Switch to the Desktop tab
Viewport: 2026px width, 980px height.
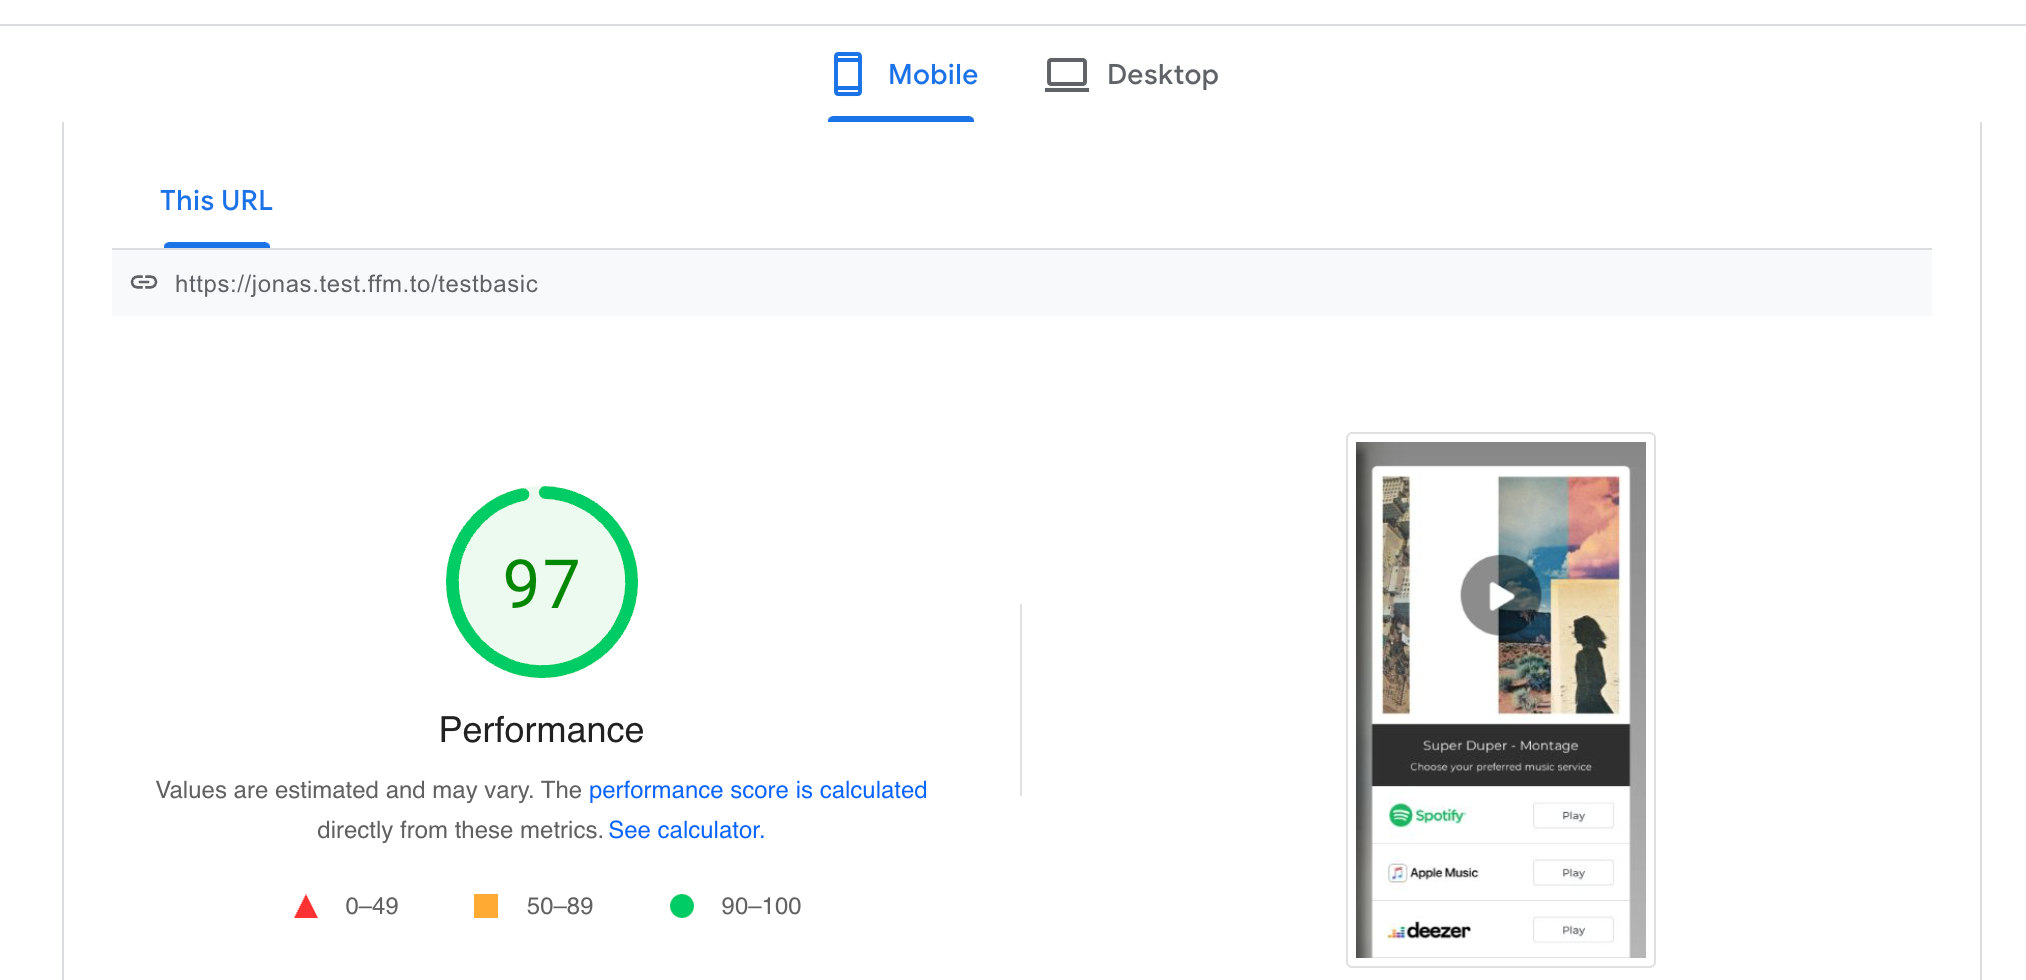[1131, 75]
